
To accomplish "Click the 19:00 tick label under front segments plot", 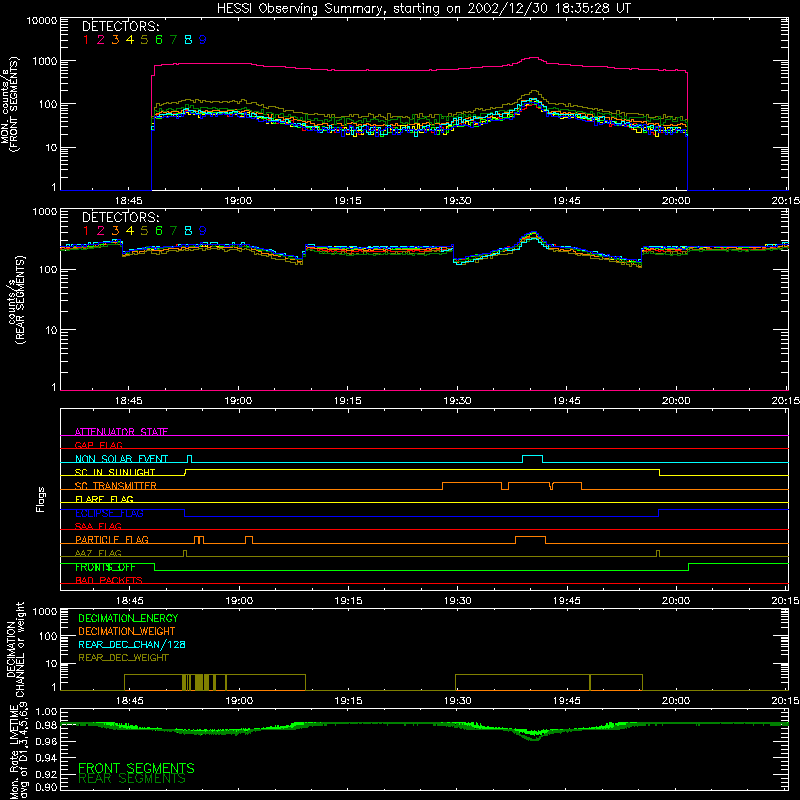I will click(x=238, y=201).
